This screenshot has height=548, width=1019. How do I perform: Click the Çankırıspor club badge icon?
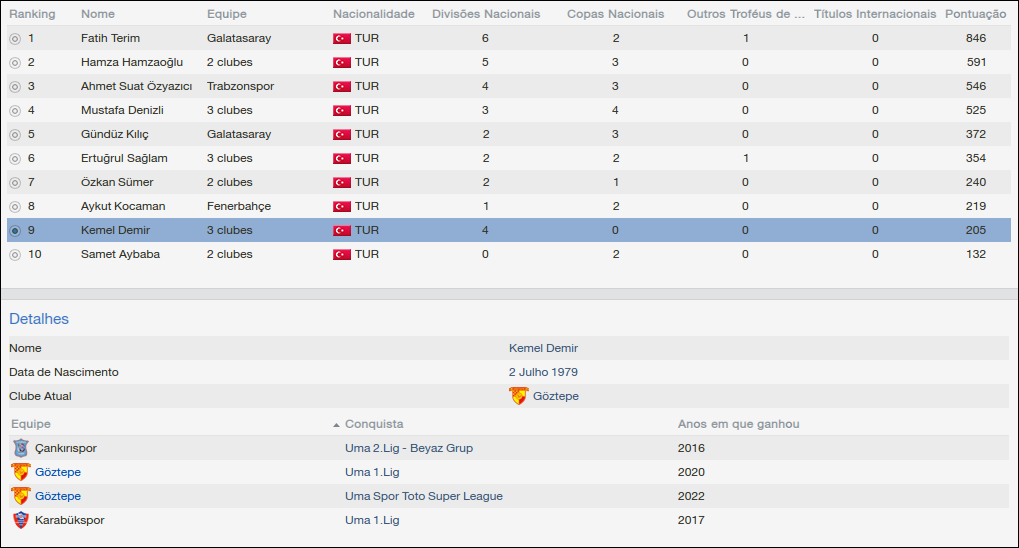click(x=21, y=448)
